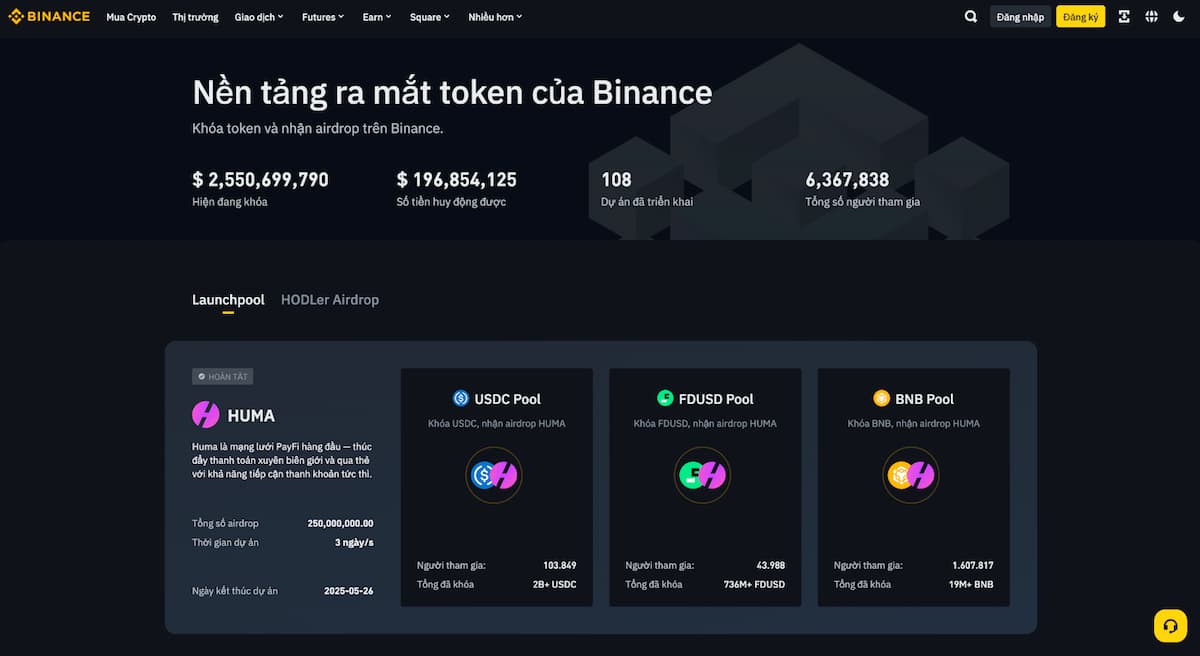This screenshot has width=1200, height=656.
Task: Click the FDUSD Pool coin icon
Action: pyautogui.click(x=665, y=398)
